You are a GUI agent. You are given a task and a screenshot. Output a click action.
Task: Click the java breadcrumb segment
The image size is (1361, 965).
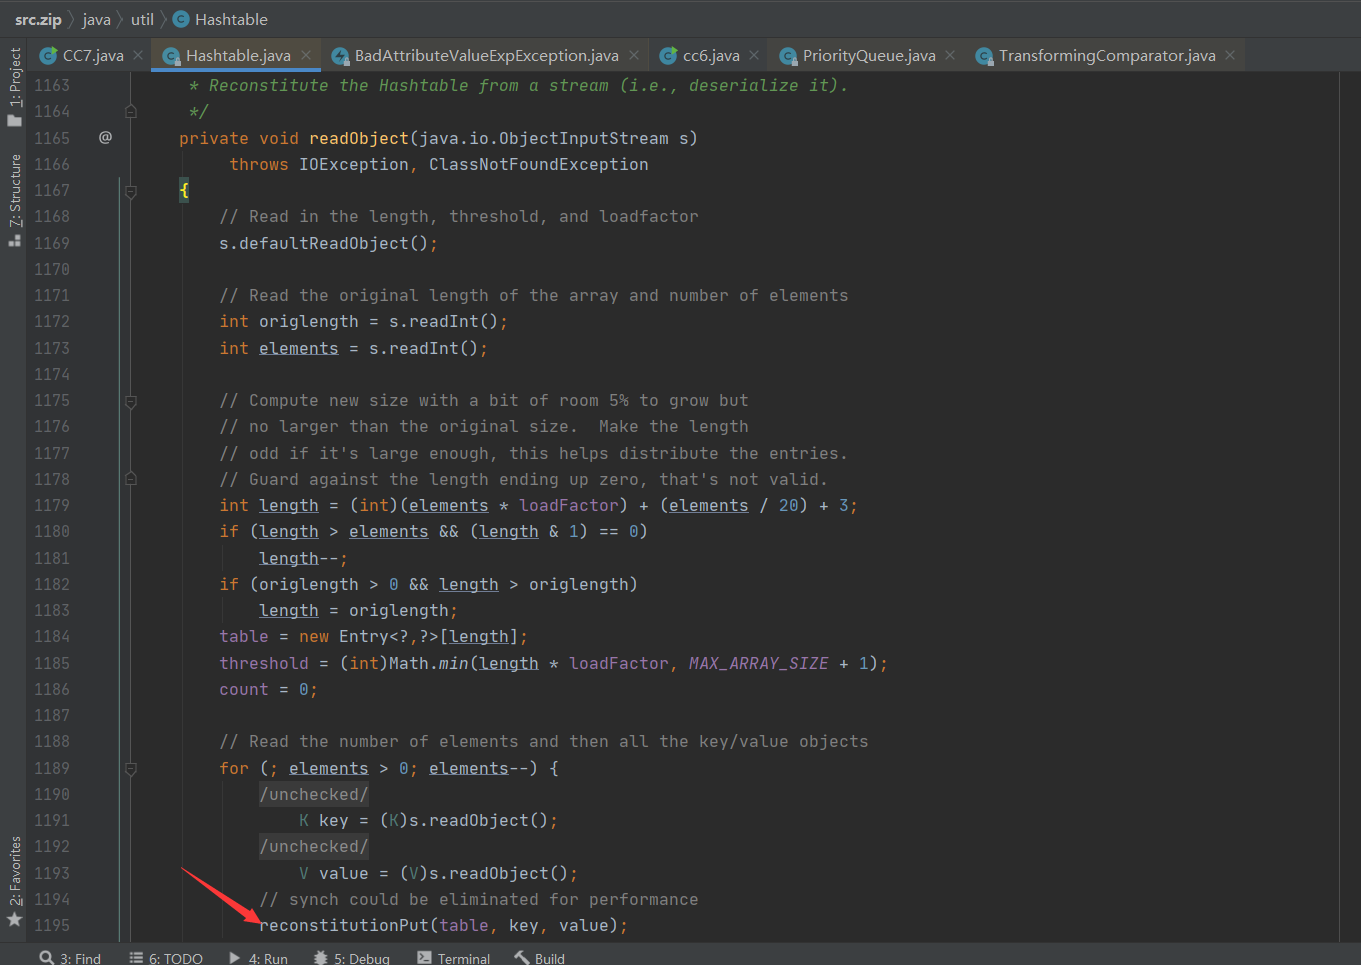coord(97,19)
